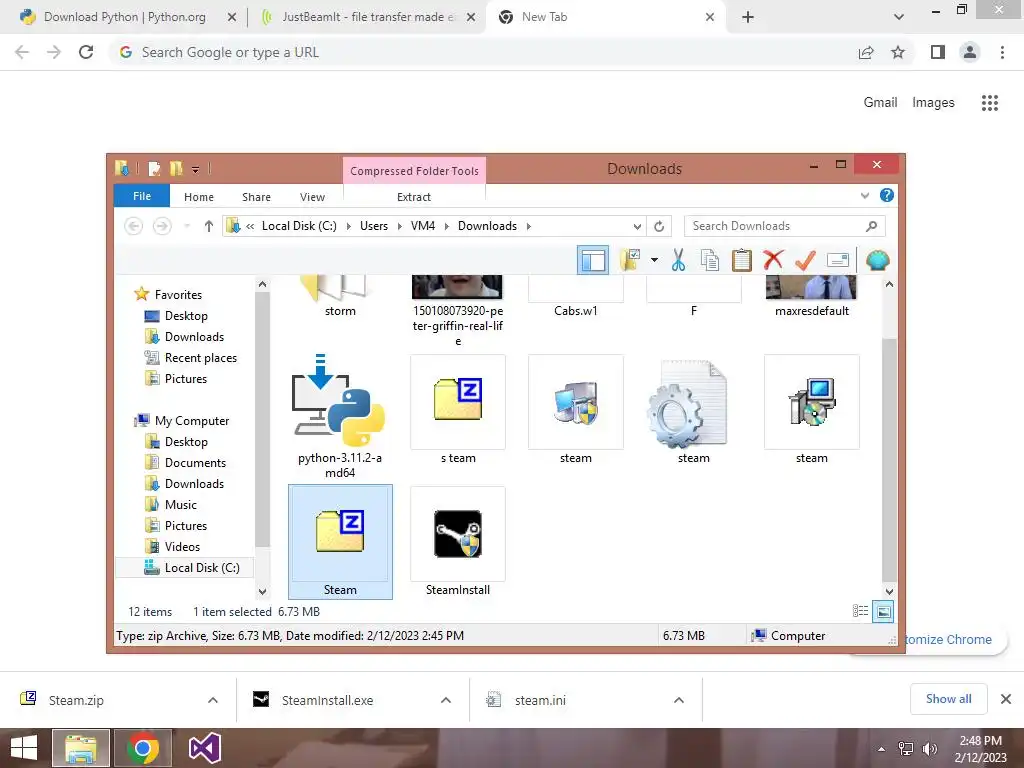Click VM4 in the address breadcrumb
Screen dimensions: 1024x768
423,226
